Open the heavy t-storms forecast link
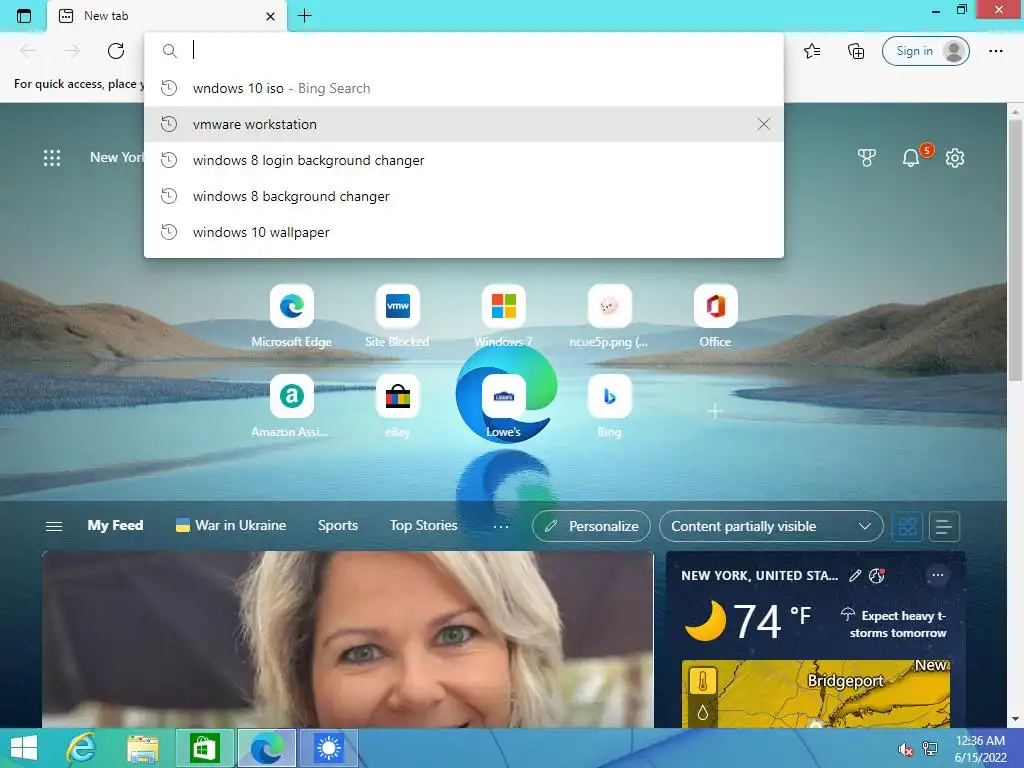This screenshot has height=768, width=1024. 893,624
